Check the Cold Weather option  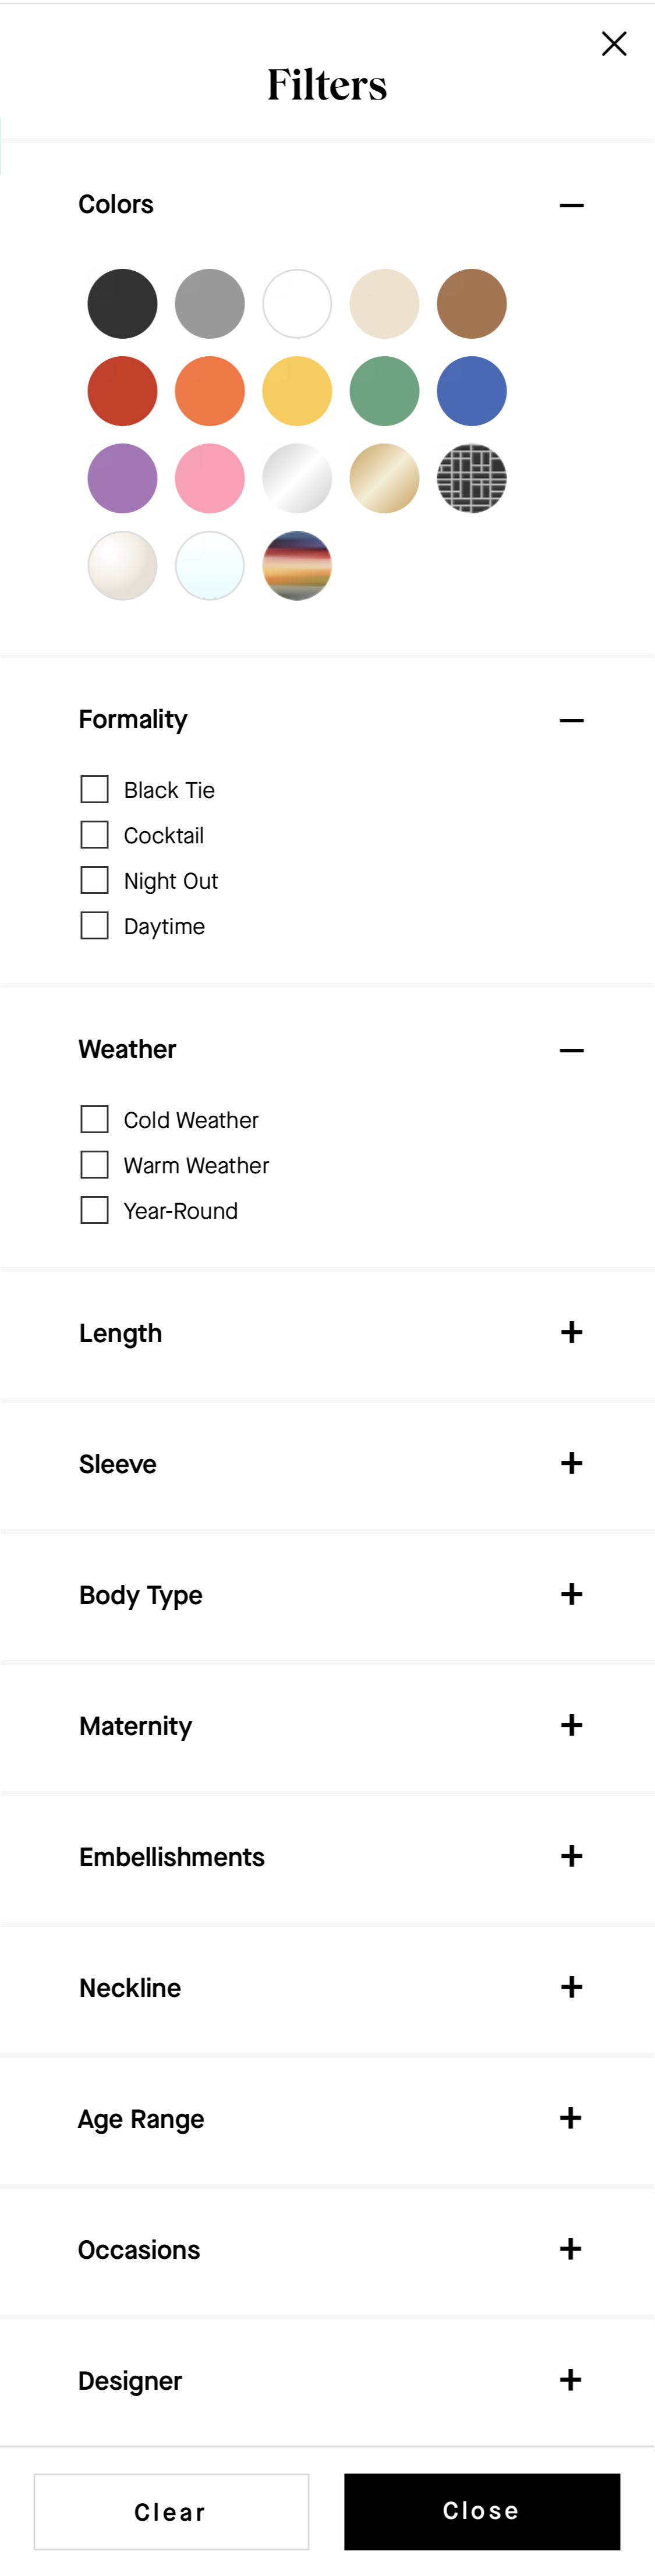[x=94, y=1119]
